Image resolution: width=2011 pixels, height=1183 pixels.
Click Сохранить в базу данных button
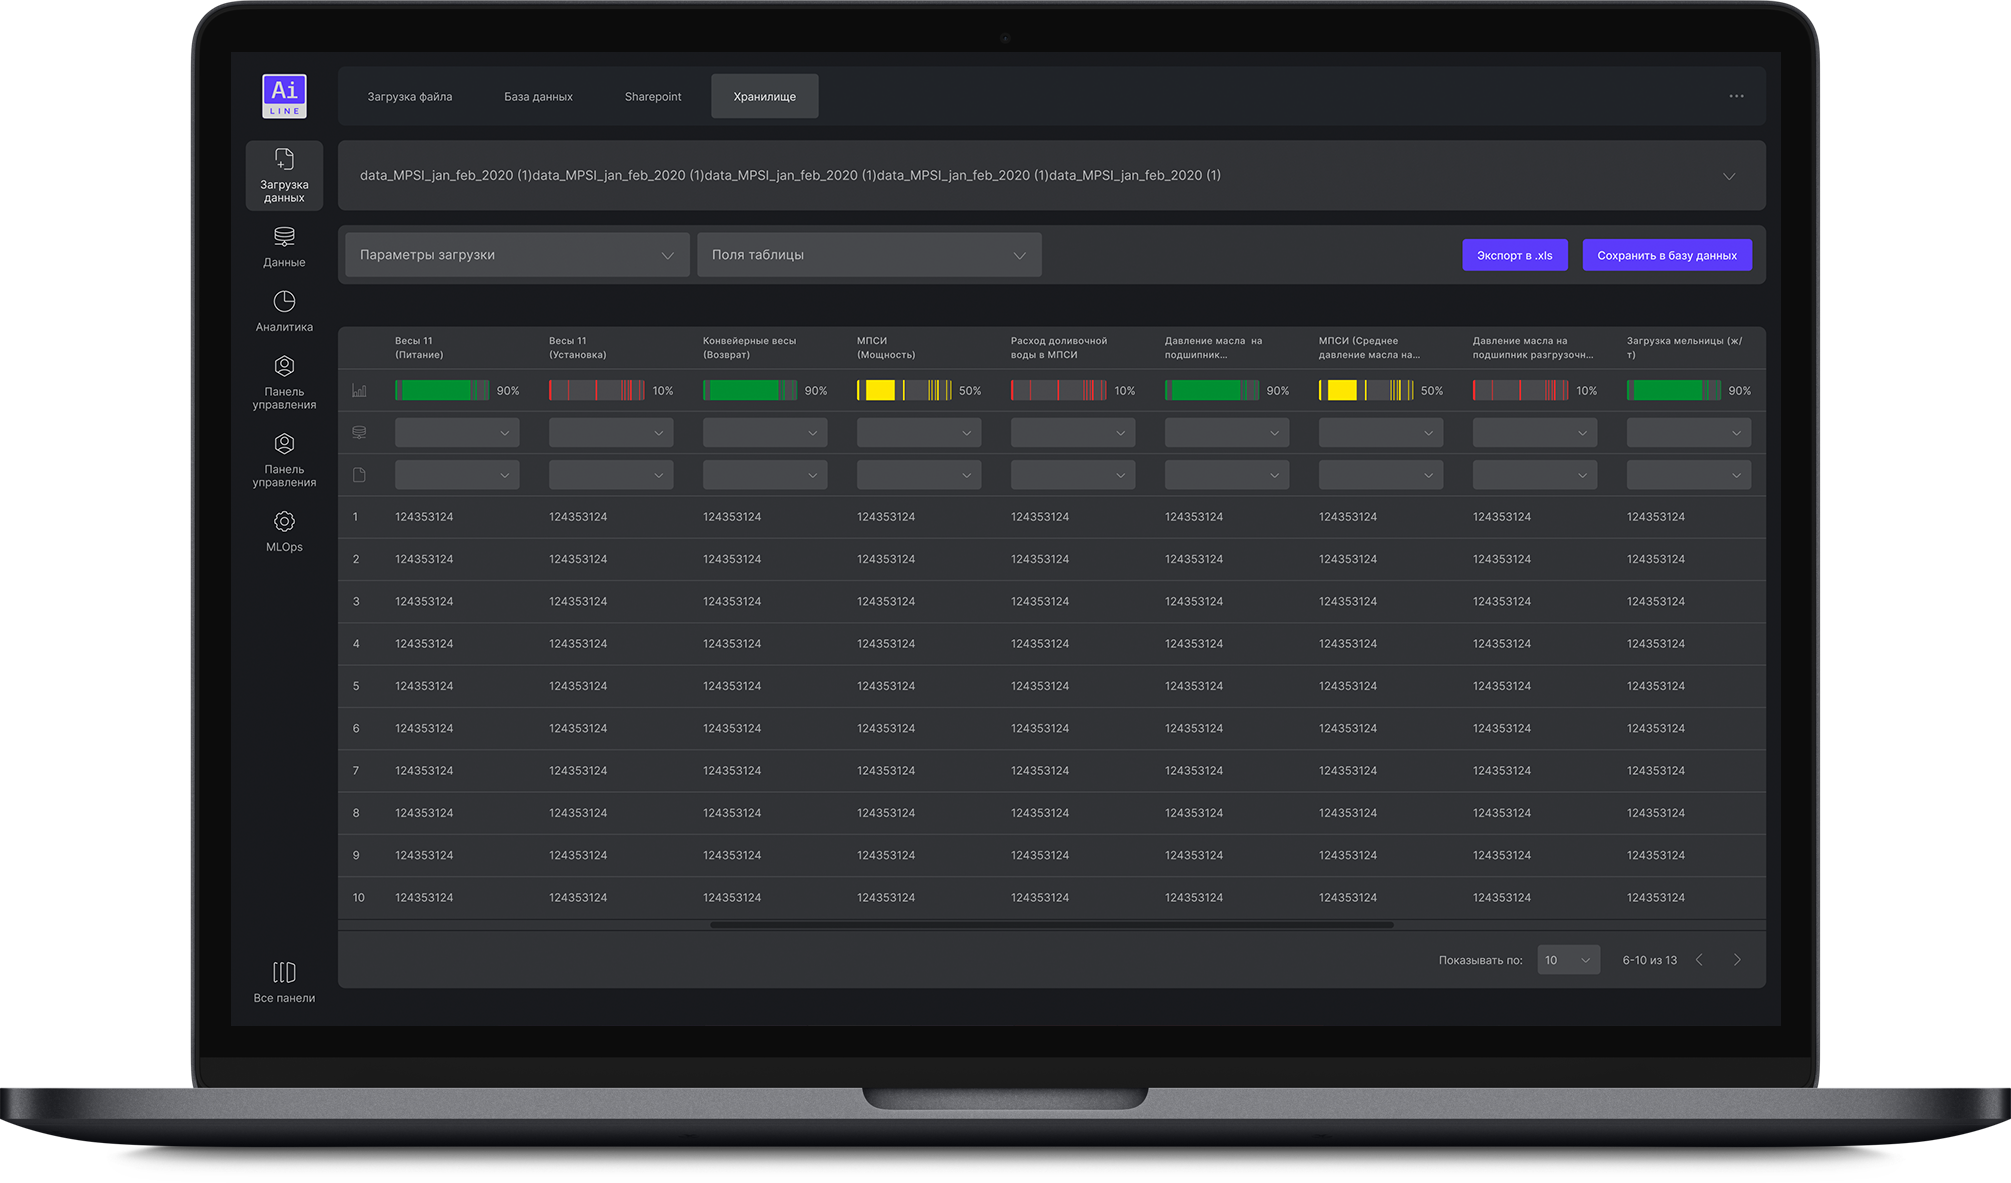[1666, 255]
